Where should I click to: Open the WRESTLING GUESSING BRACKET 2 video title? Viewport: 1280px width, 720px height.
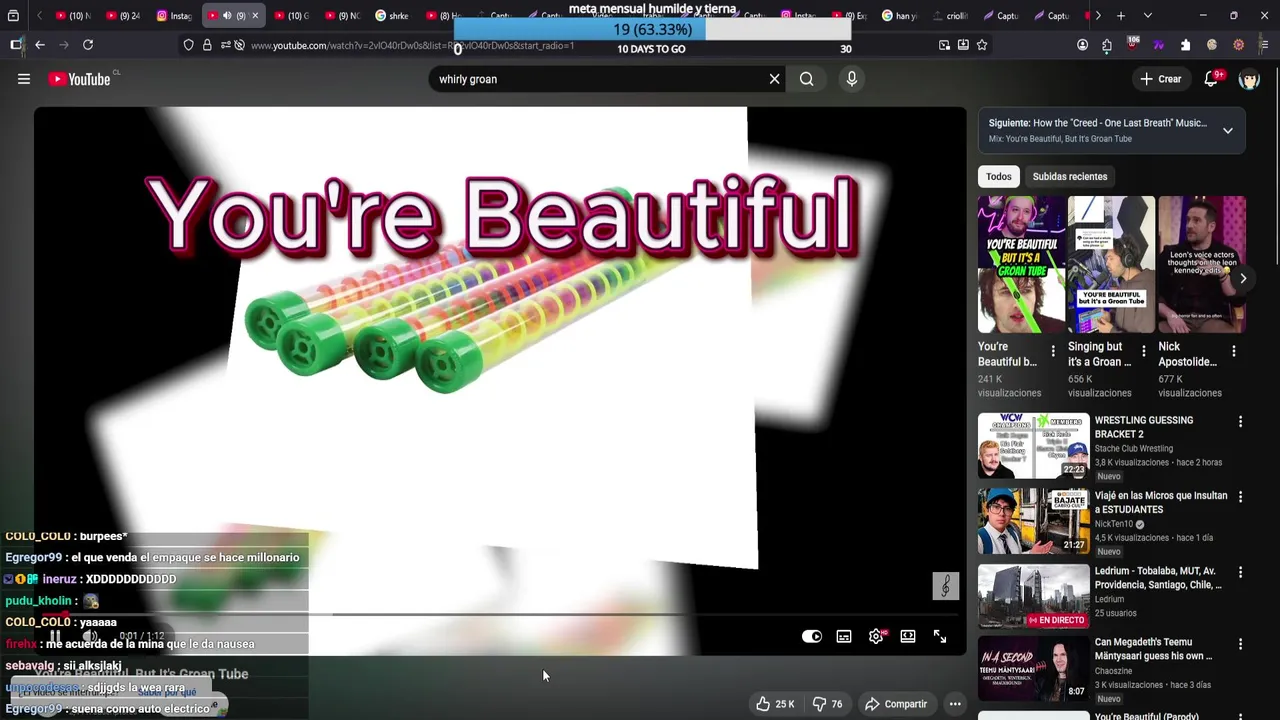[1144, 427]
